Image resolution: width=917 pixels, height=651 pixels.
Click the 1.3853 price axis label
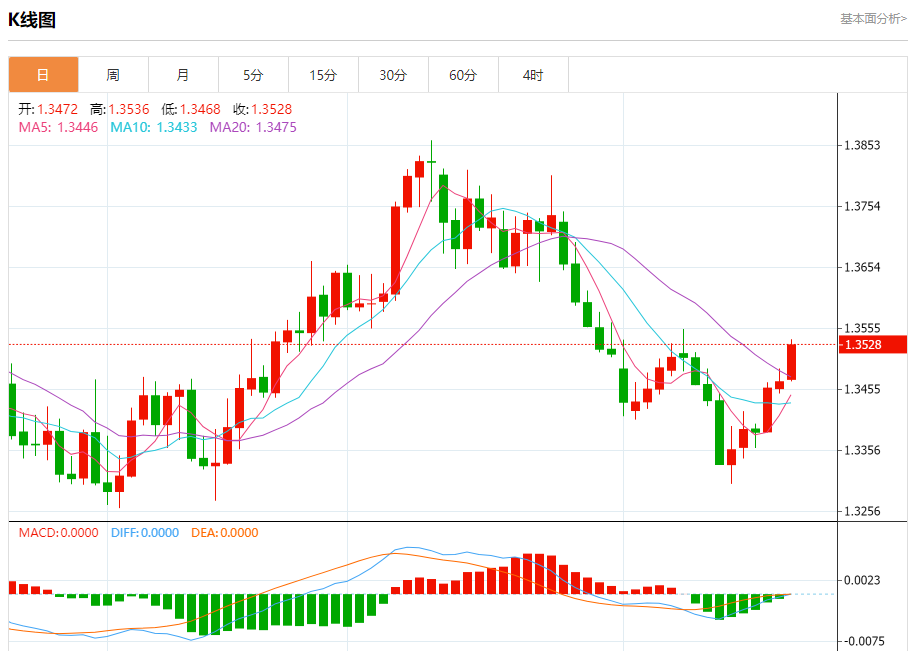pos(862,145)
